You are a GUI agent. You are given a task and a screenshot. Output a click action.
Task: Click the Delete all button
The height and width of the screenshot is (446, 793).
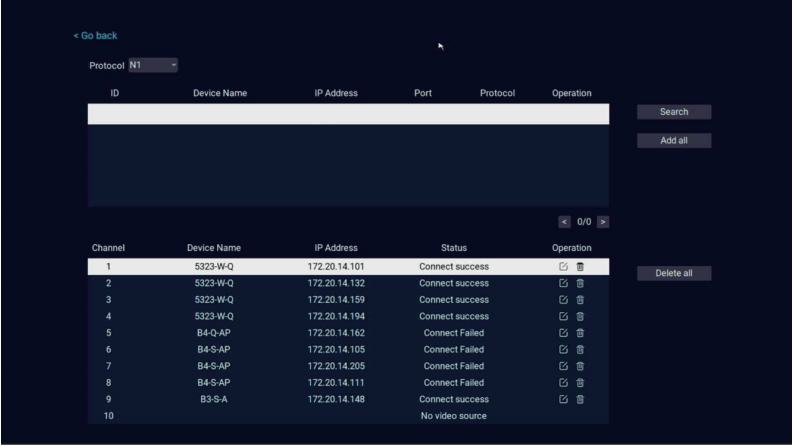coord(674,273)
